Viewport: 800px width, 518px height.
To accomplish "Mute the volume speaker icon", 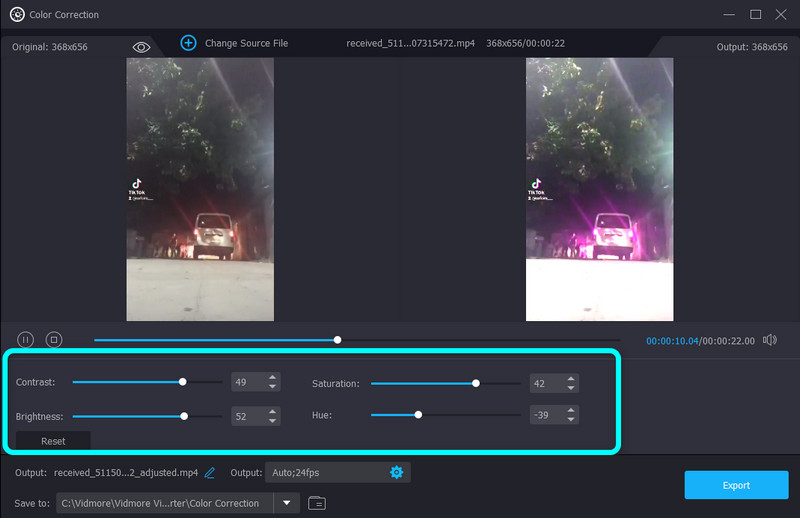I will tap(769, 340).
